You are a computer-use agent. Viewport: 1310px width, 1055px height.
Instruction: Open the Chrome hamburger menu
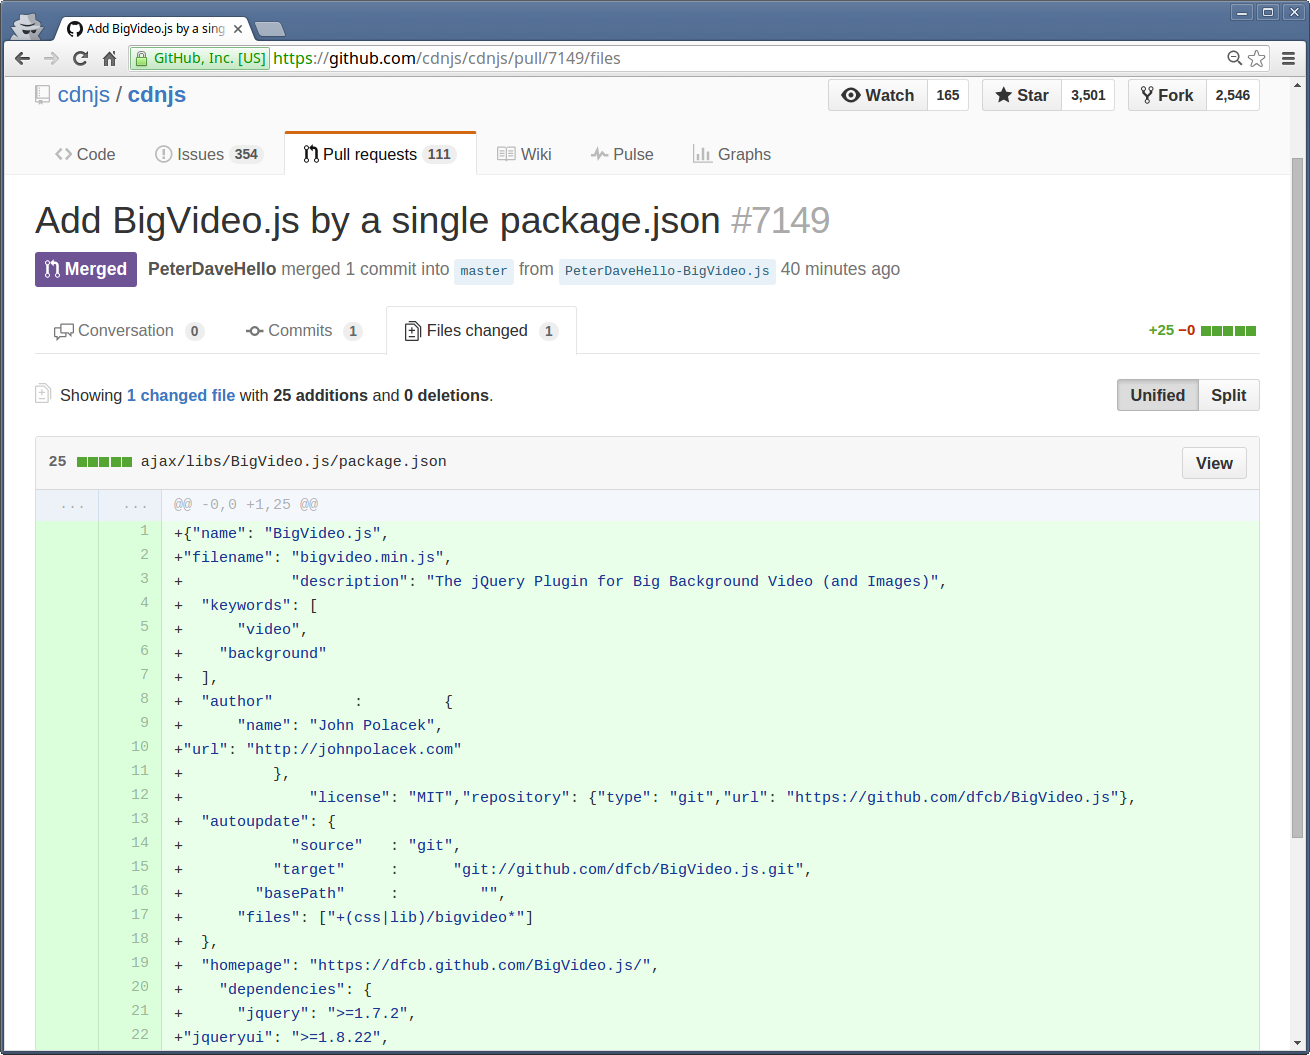point(1288,58)
